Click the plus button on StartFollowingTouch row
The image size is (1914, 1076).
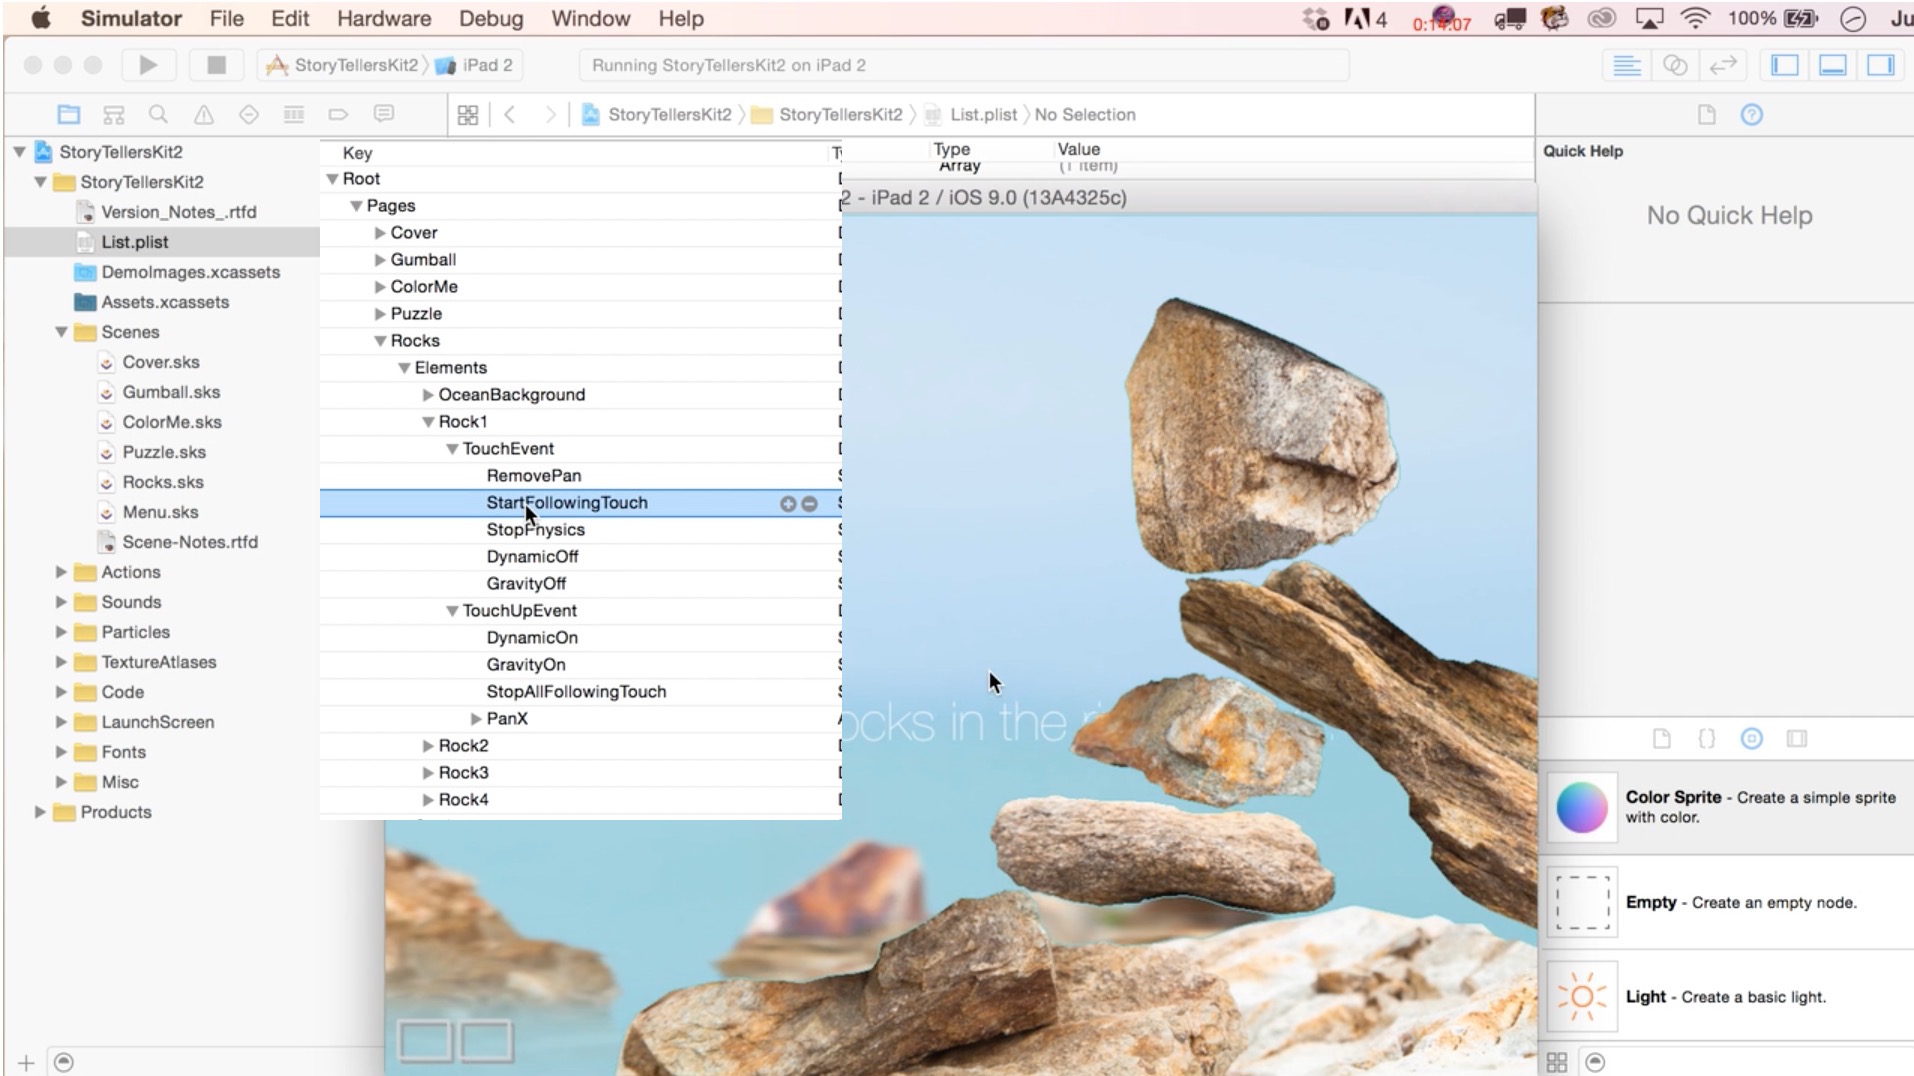coord(788,504)
